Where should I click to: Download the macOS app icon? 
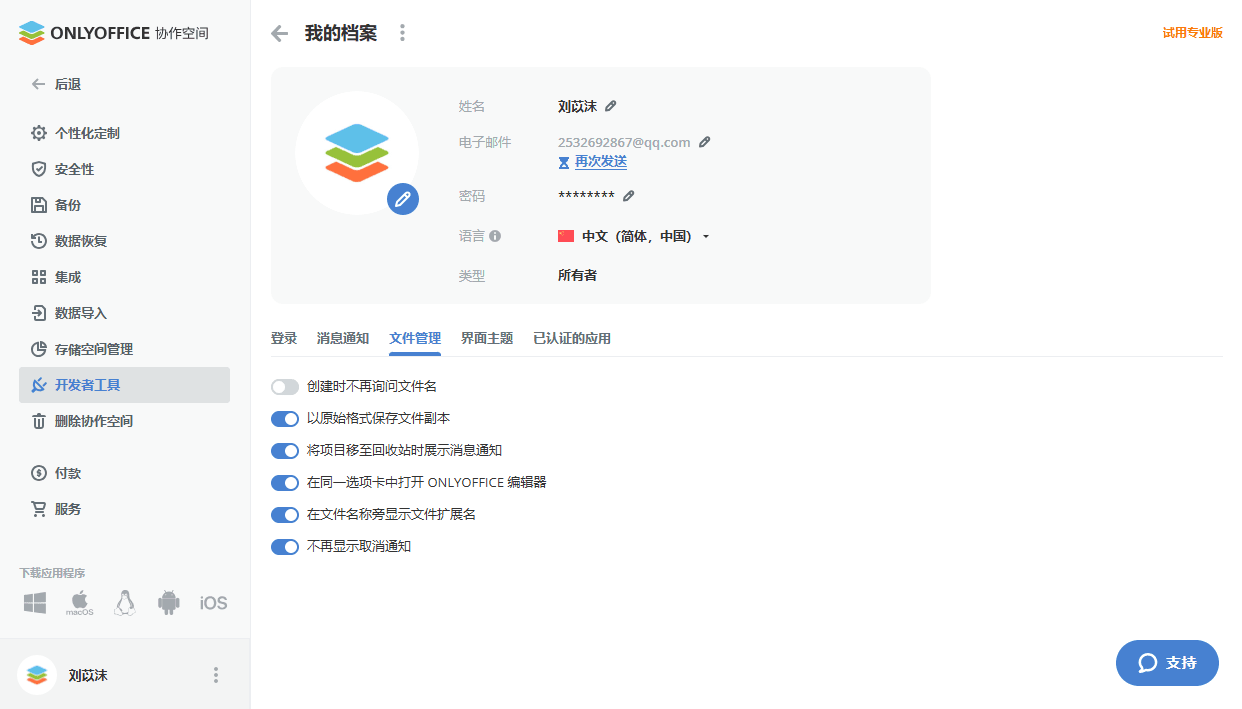click(80, 603)
